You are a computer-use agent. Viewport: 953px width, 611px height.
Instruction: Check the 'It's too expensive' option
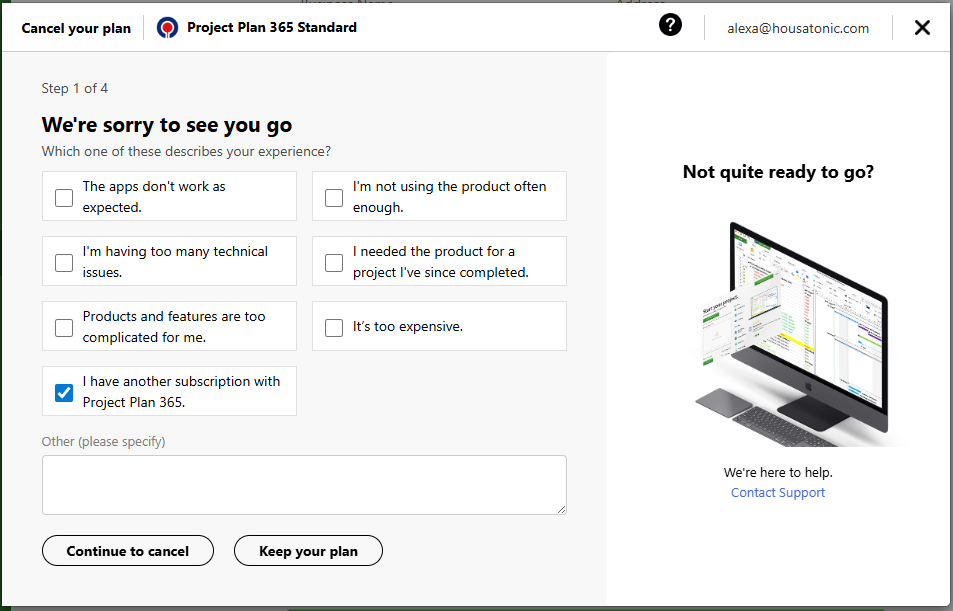(x=334, y=328)
